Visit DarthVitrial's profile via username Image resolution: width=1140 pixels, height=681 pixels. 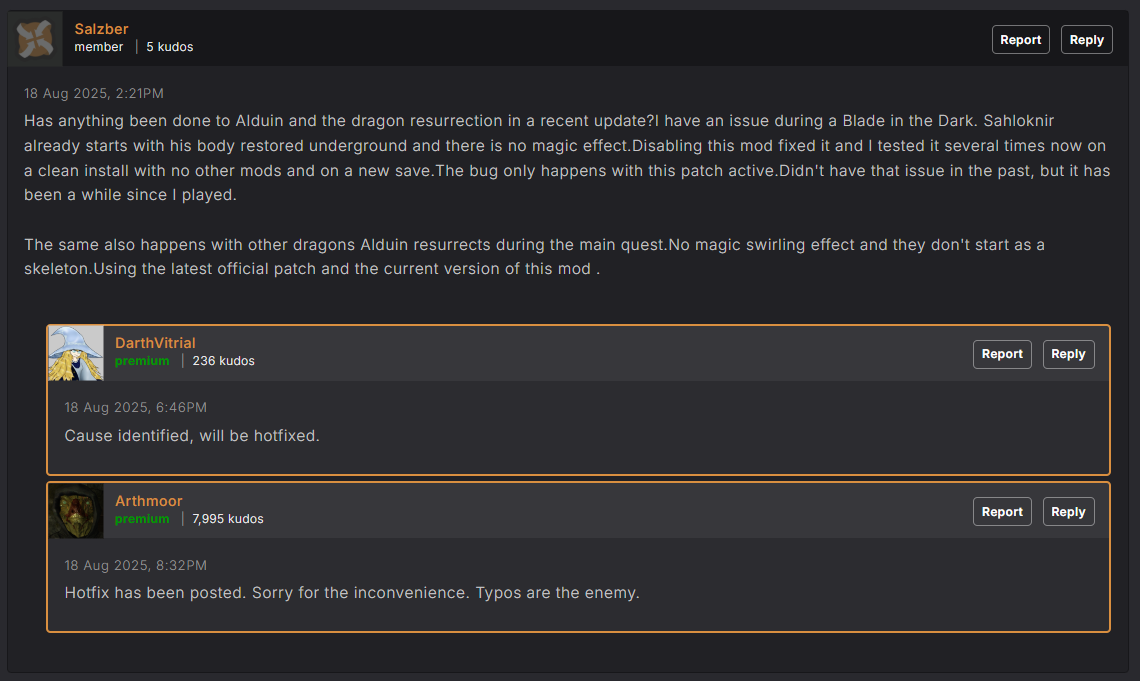[x=155, y=343]
